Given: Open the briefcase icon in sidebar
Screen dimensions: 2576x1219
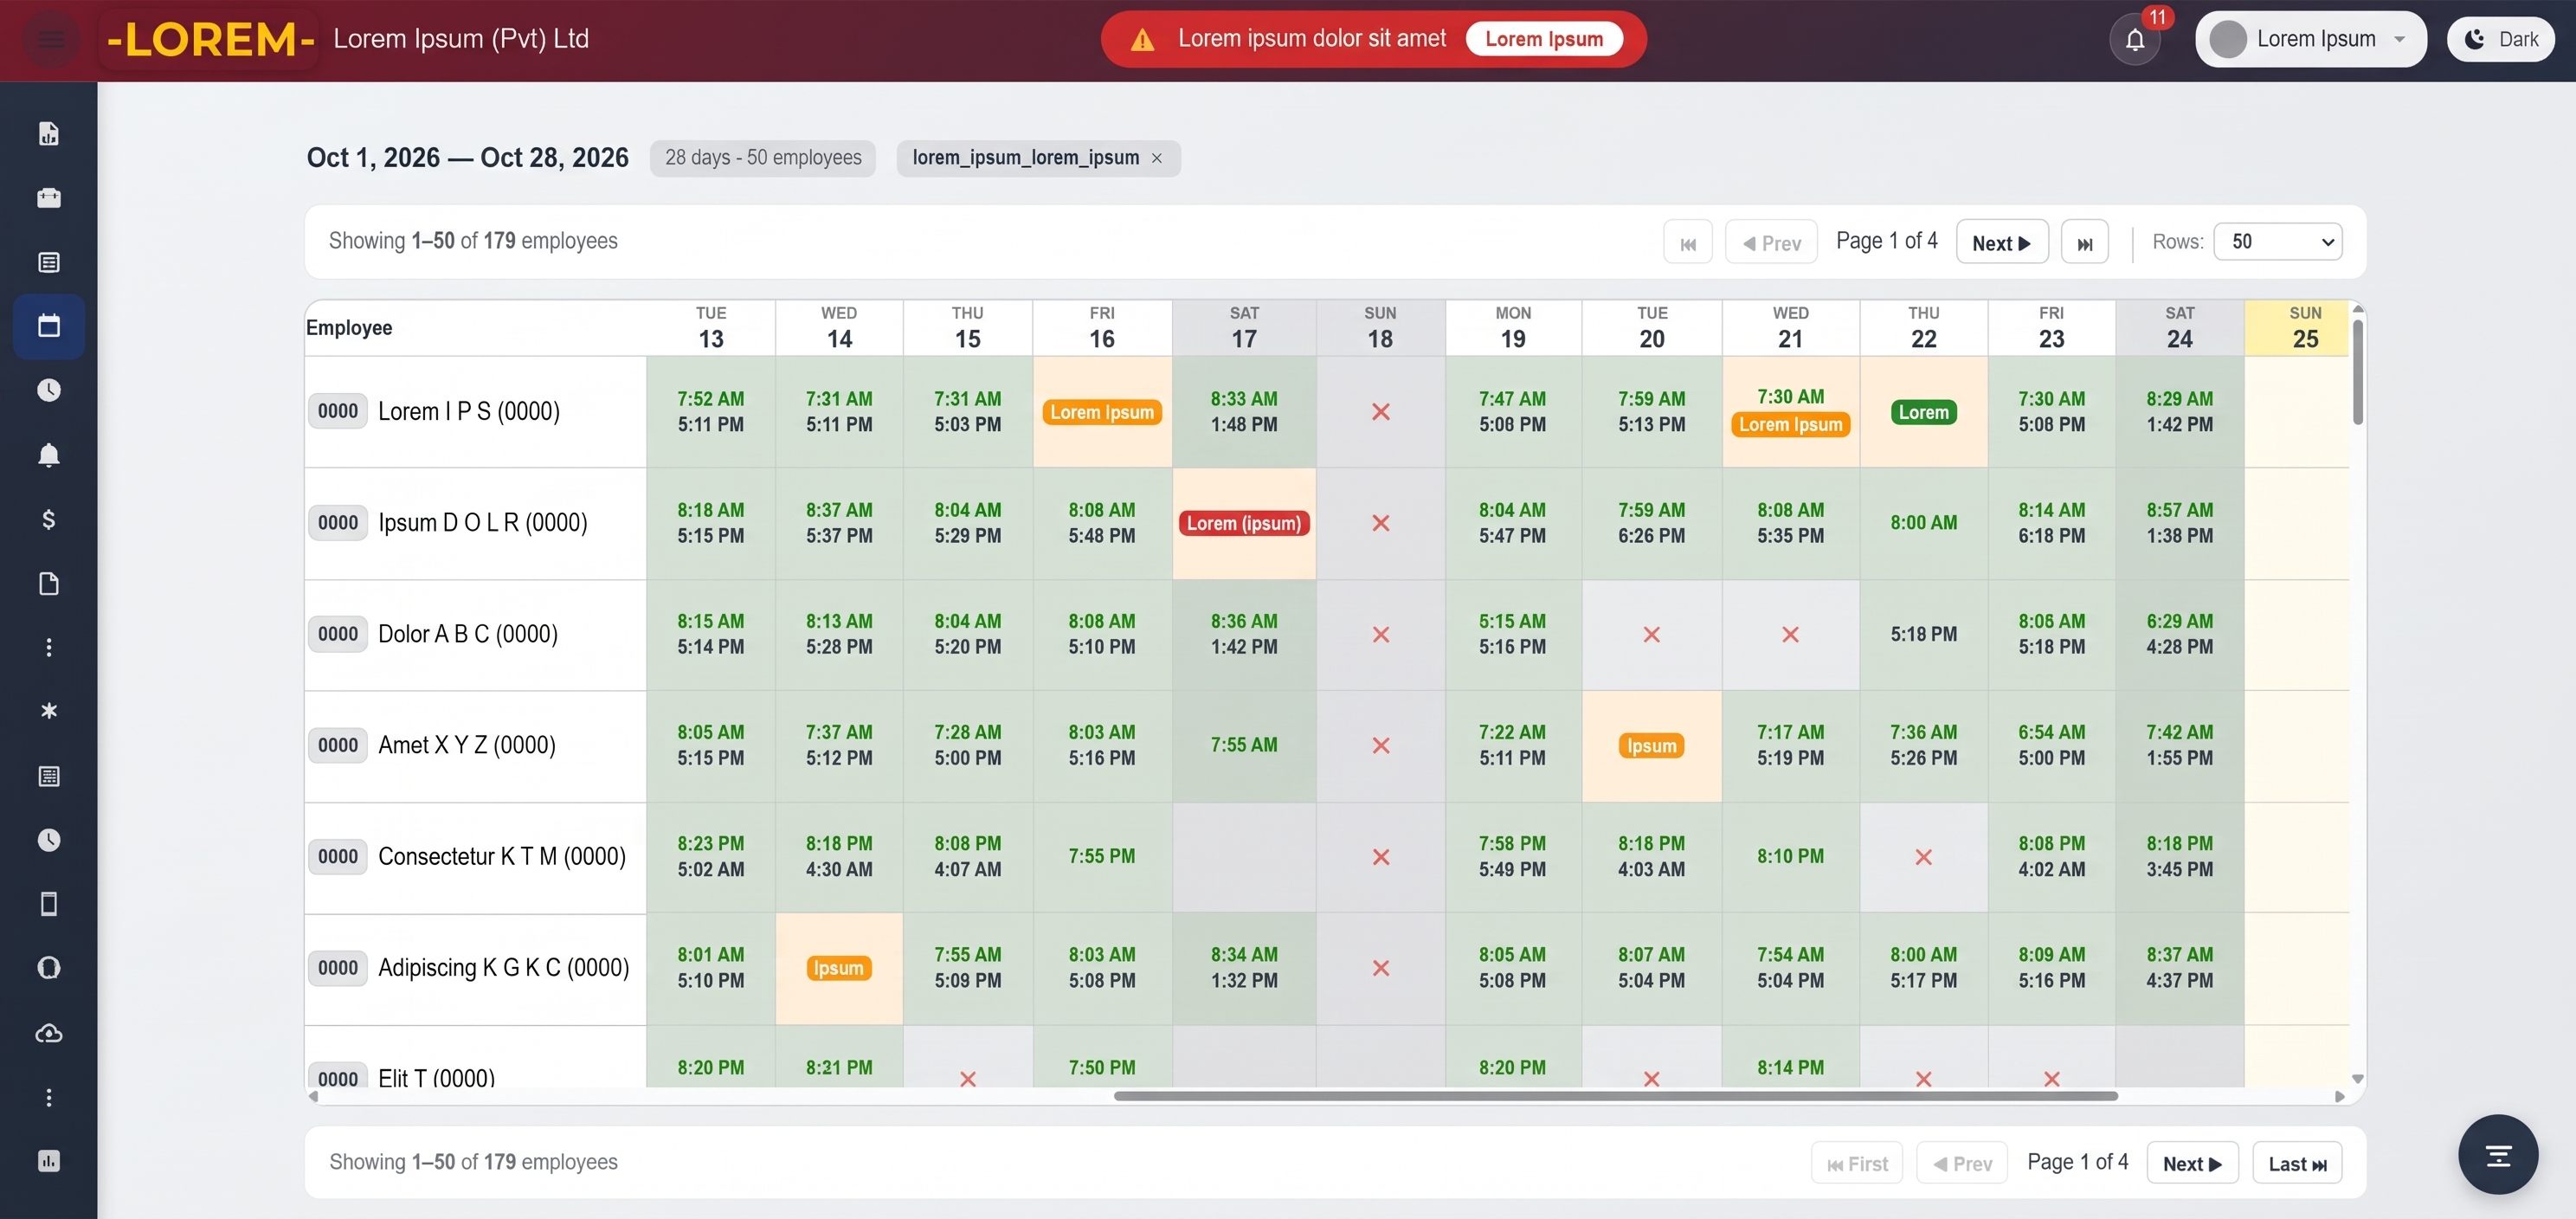Looking at the screenshot, I should [48, 197].
